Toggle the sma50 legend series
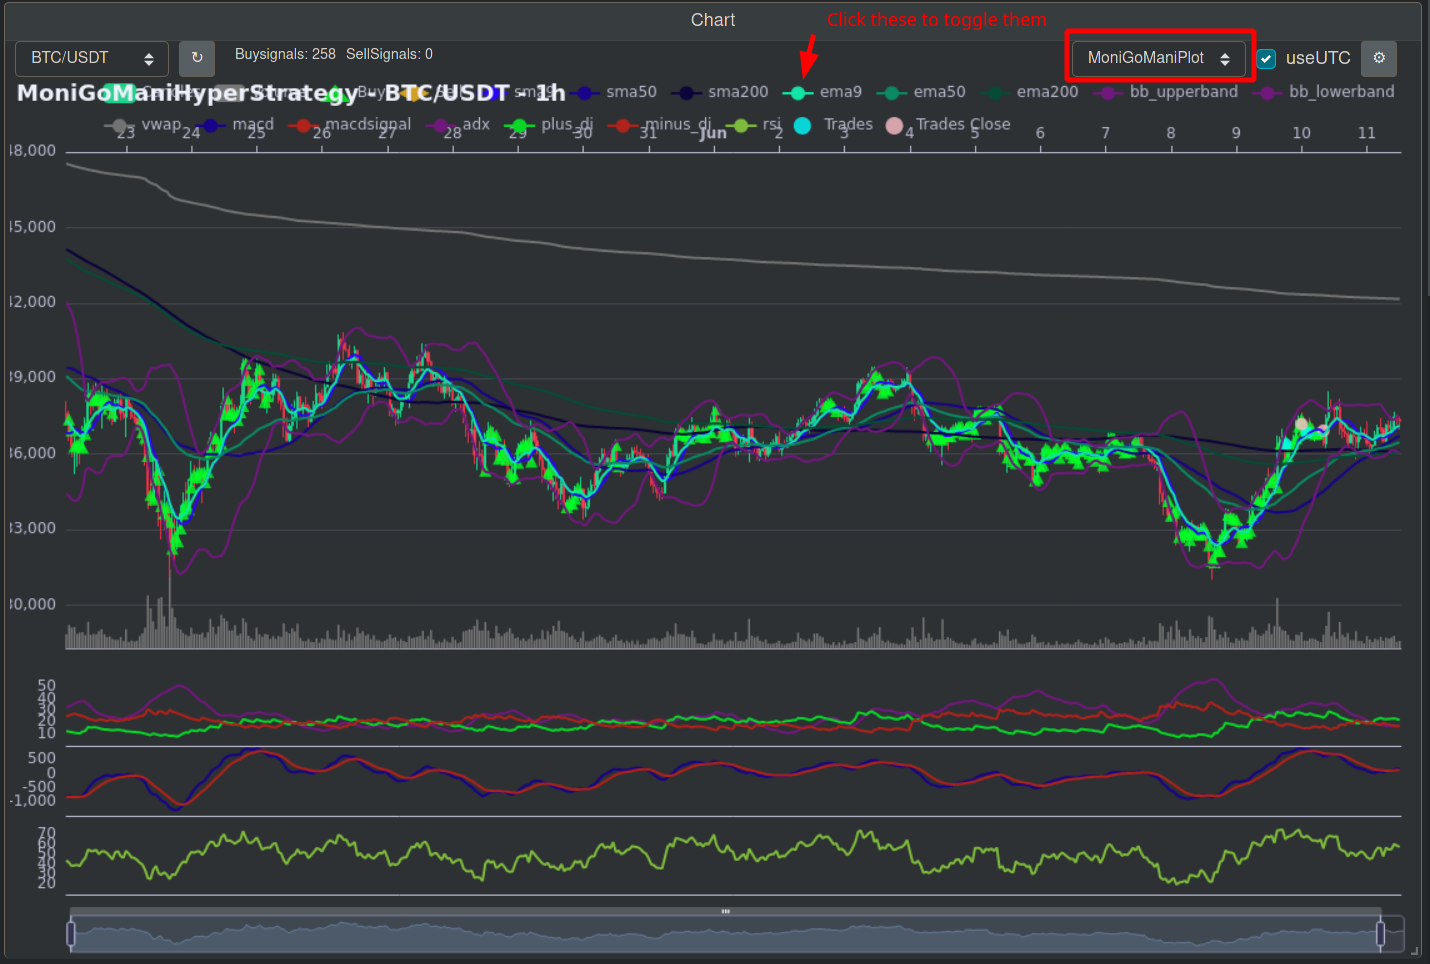 click(615, 92)
